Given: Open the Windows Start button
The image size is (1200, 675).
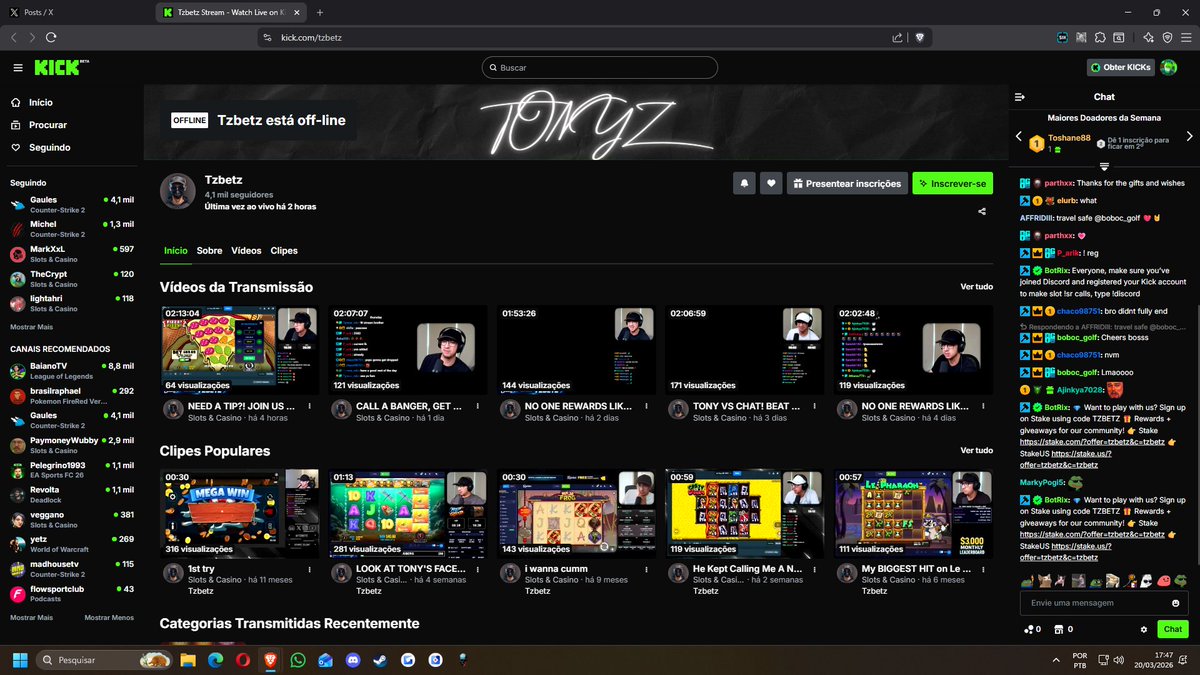Looking at the screenshot, I should pyautogui.click(x=18, y=660).
